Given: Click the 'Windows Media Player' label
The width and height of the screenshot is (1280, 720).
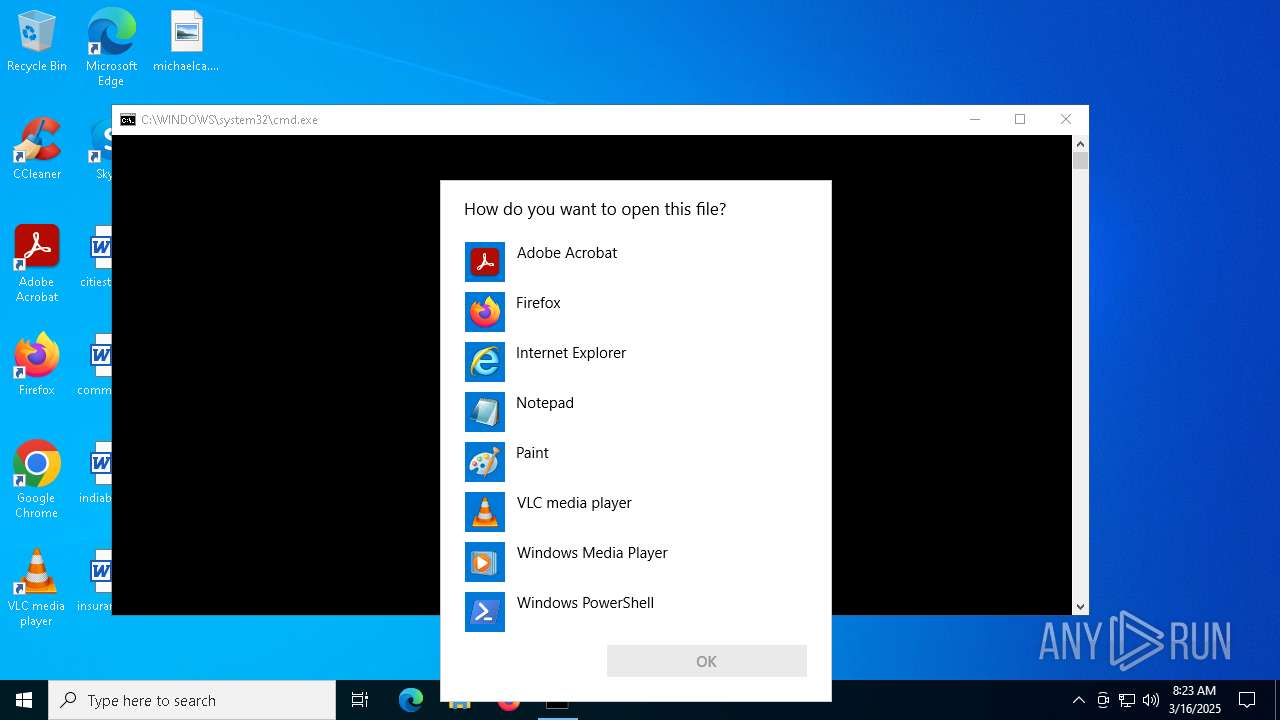Looking at the screenshot, I should [x=592, y=553].
